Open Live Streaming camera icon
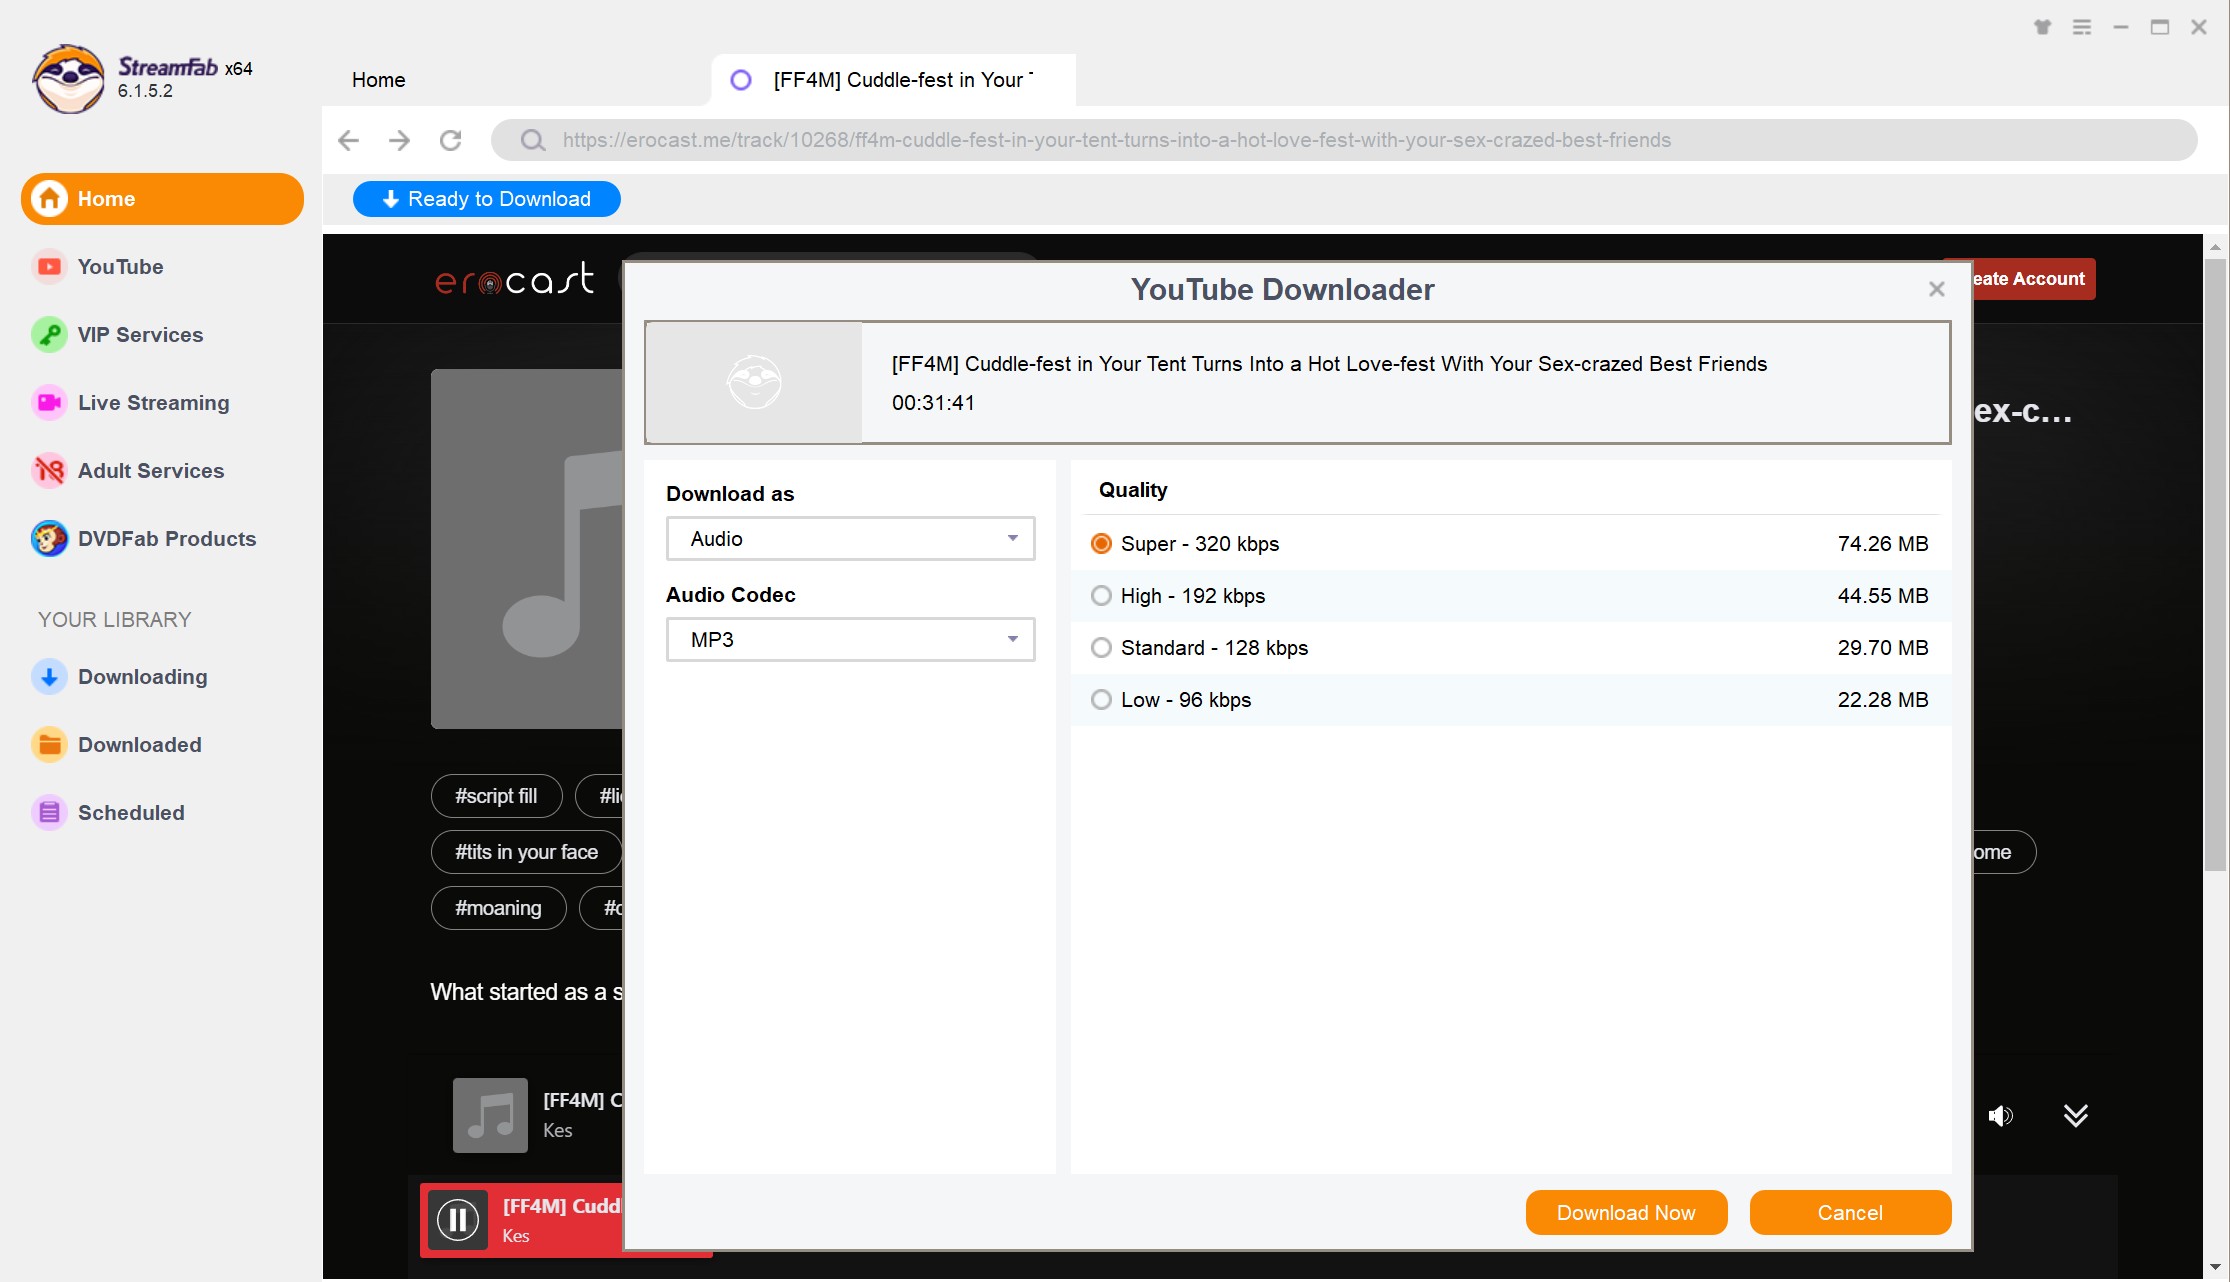The width and height of the screenshot is (2230, 1282). (49, 403)
